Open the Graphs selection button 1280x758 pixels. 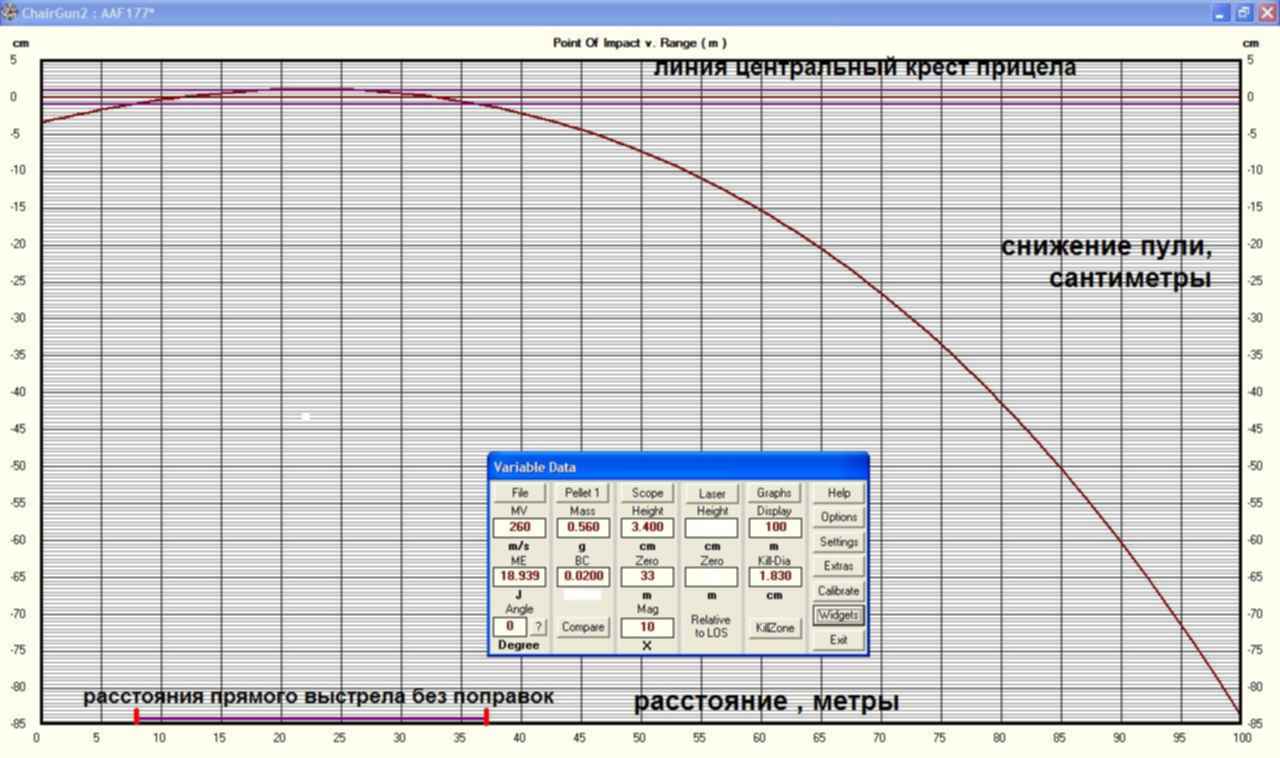[774, 493]
